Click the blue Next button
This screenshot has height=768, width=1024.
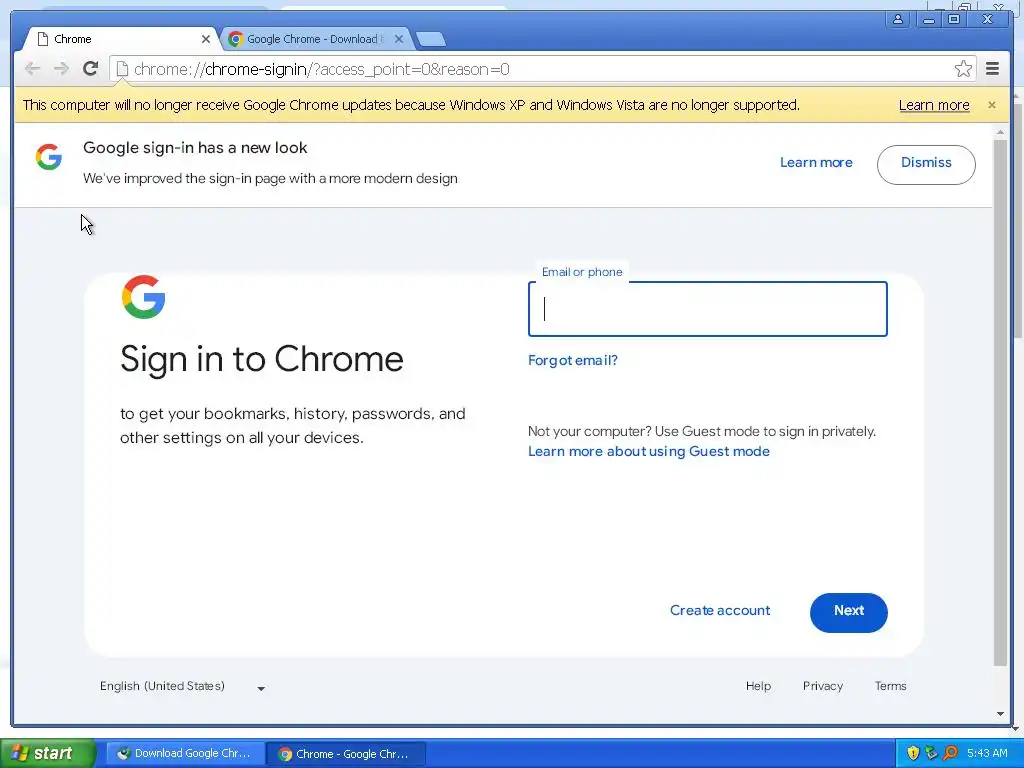[848, 612]
